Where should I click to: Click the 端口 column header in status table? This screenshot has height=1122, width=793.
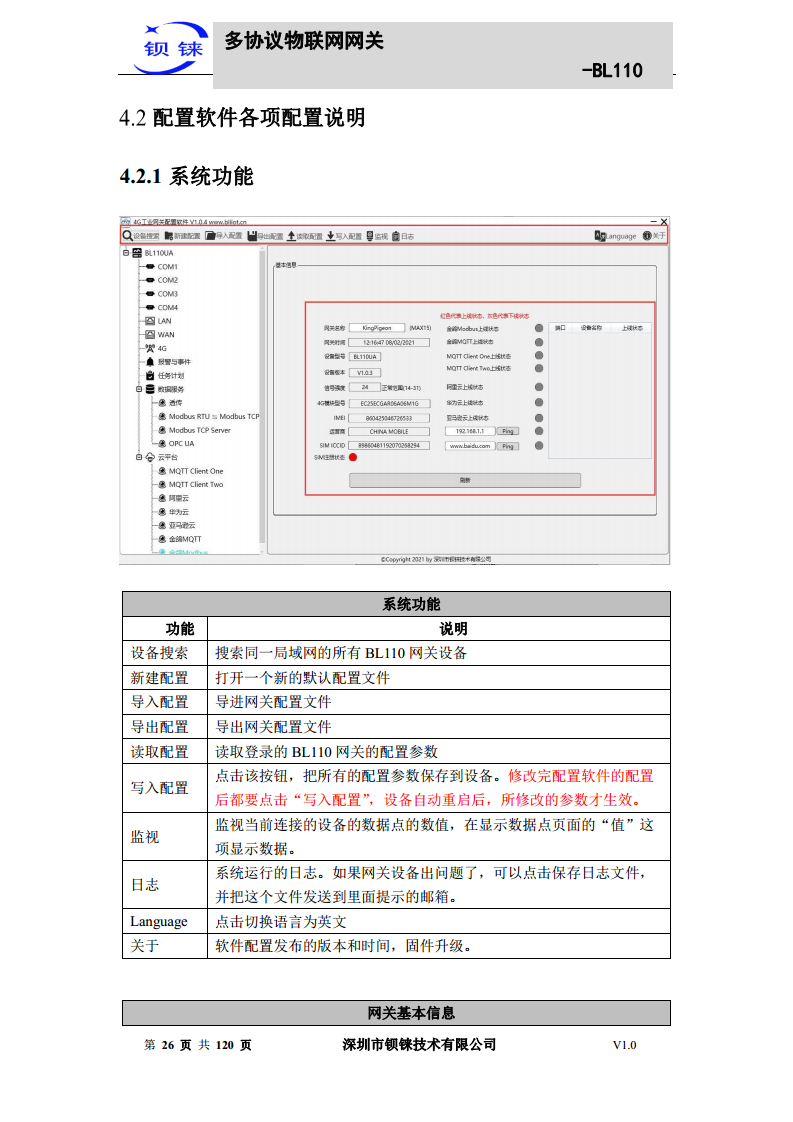click(x=560, y=328)
